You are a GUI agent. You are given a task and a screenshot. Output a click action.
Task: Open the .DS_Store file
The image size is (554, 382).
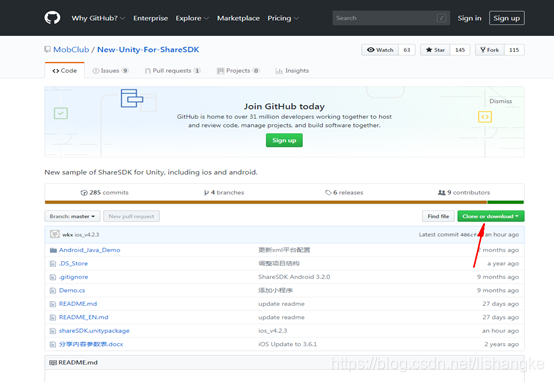coord(73,264)
